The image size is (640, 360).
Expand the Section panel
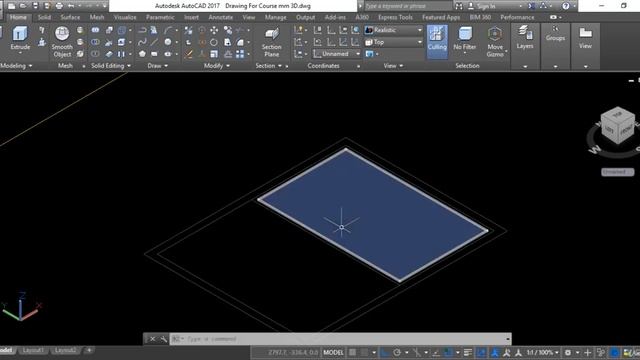pyautogui.click(x=268, y=66)
